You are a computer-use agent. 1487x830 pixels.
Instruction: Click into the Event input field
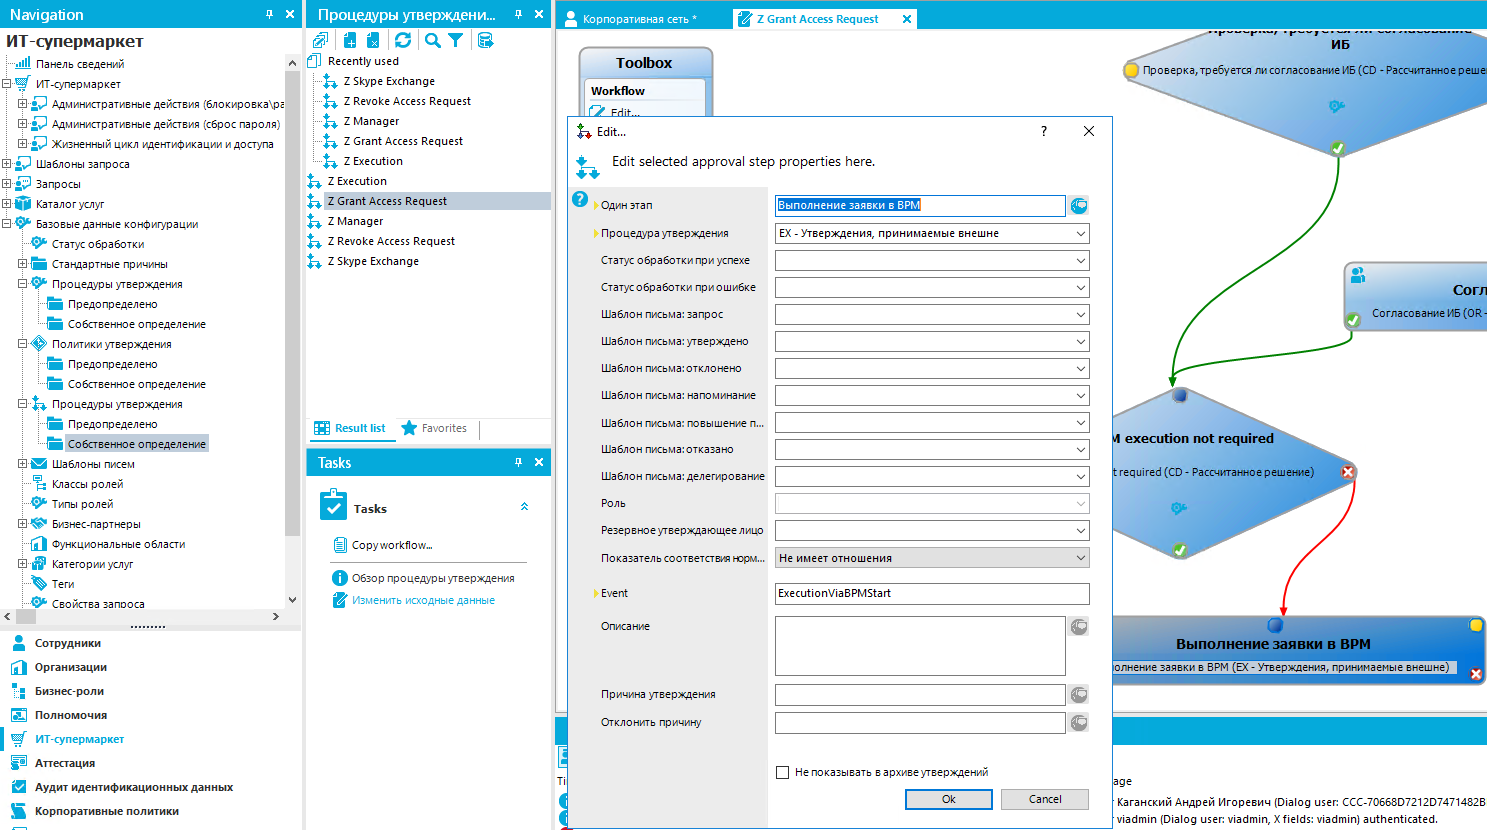click(x=931, y=593)
